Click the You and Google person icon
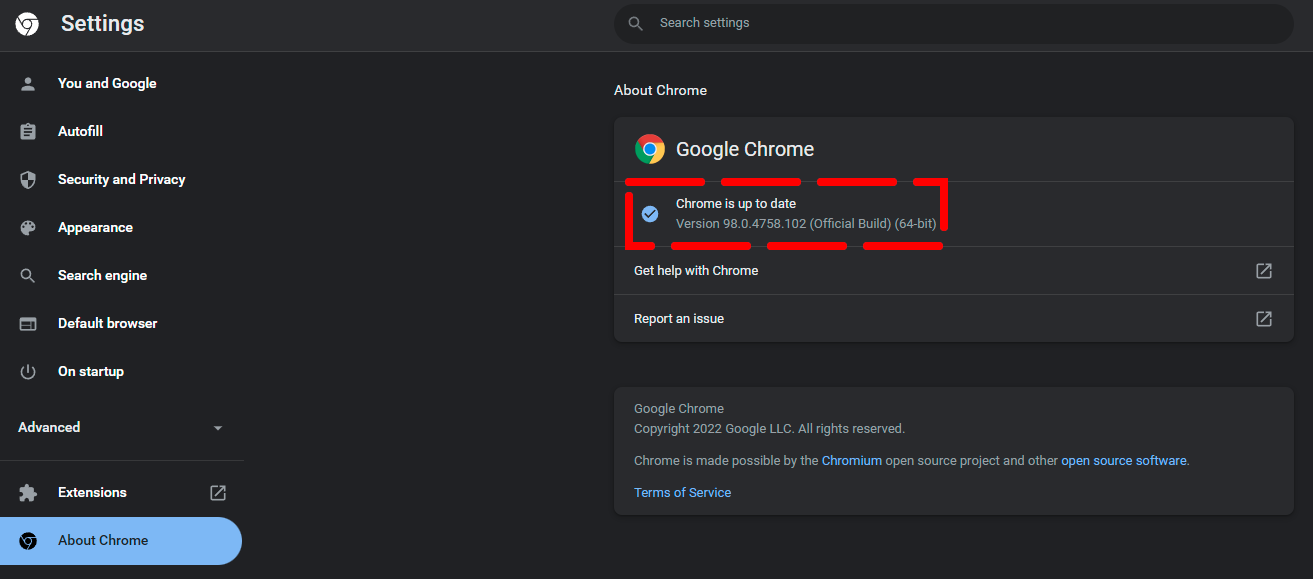1313x579 pixels. pos(28,84)
